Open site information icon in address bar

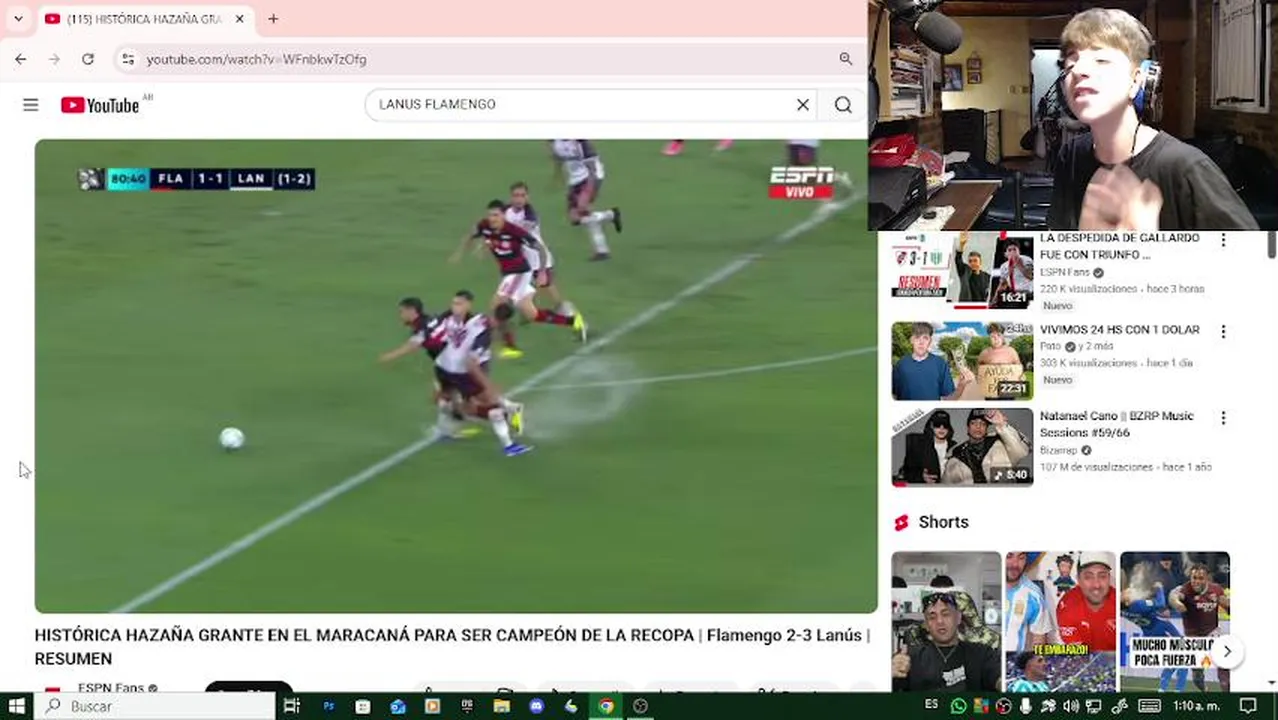point(127,59)
